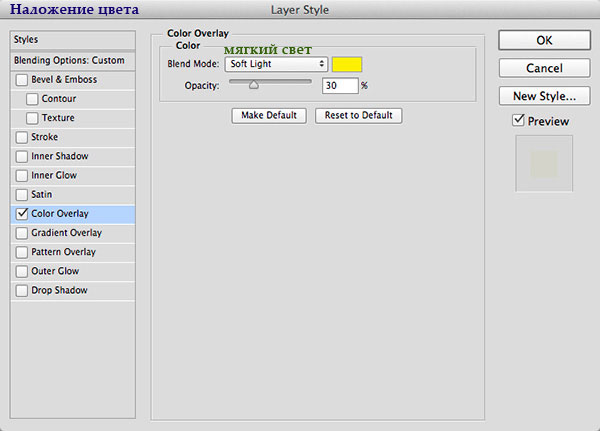Select the Texture row label
The height and width of the screenshot is (431, 600).
[58, 118]
